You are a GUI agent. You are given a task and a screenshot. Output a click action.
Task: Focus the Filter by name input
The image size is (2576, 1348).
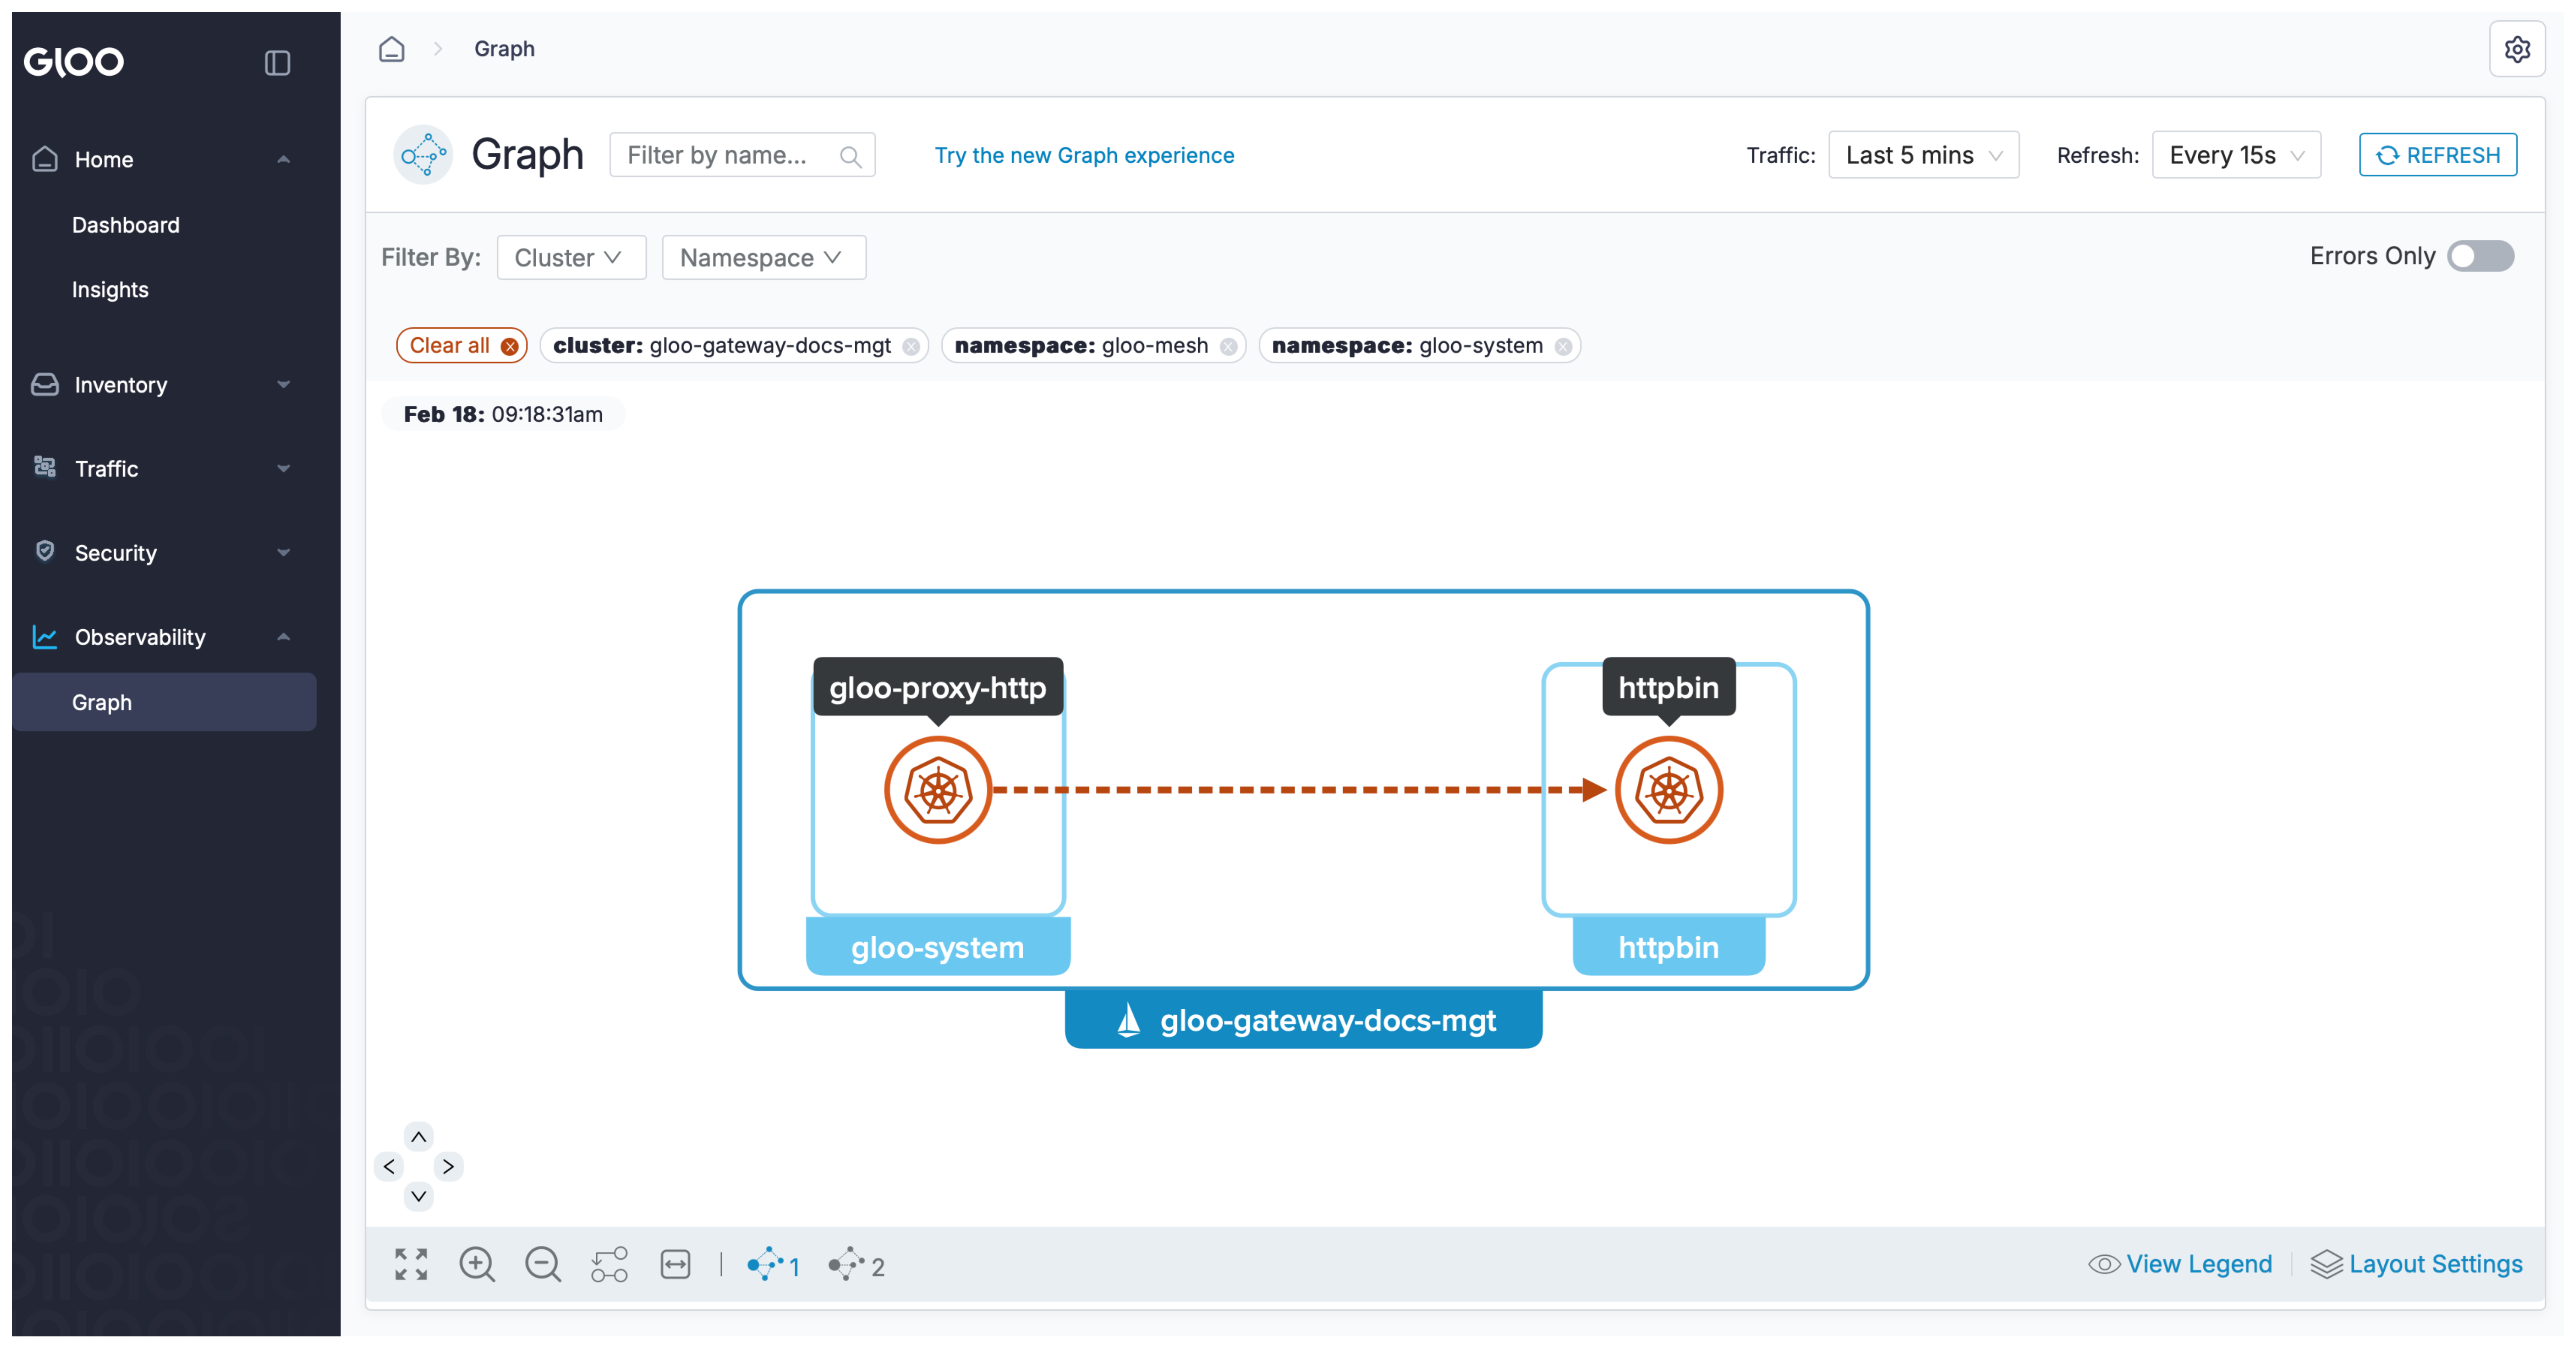coord(742,155)
